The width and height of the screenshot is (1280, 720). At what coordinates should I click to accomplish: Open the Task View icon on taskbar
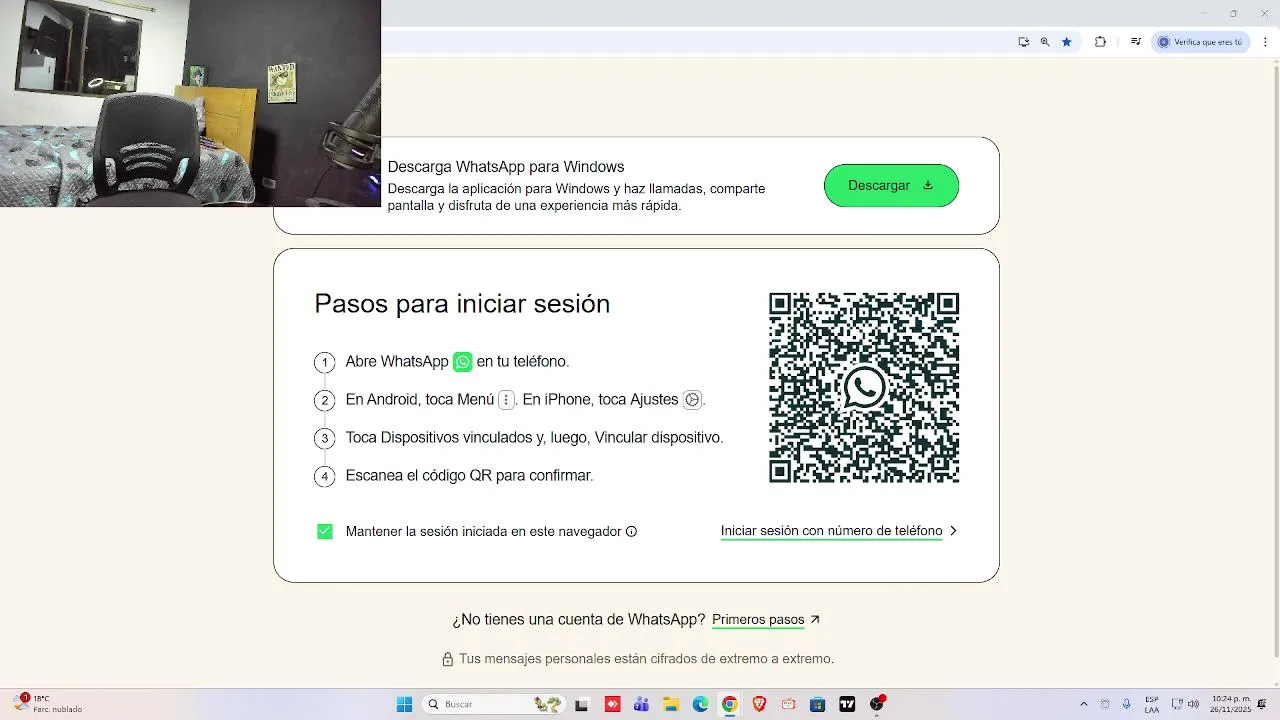pyautogui.click(x=582, y=704)
